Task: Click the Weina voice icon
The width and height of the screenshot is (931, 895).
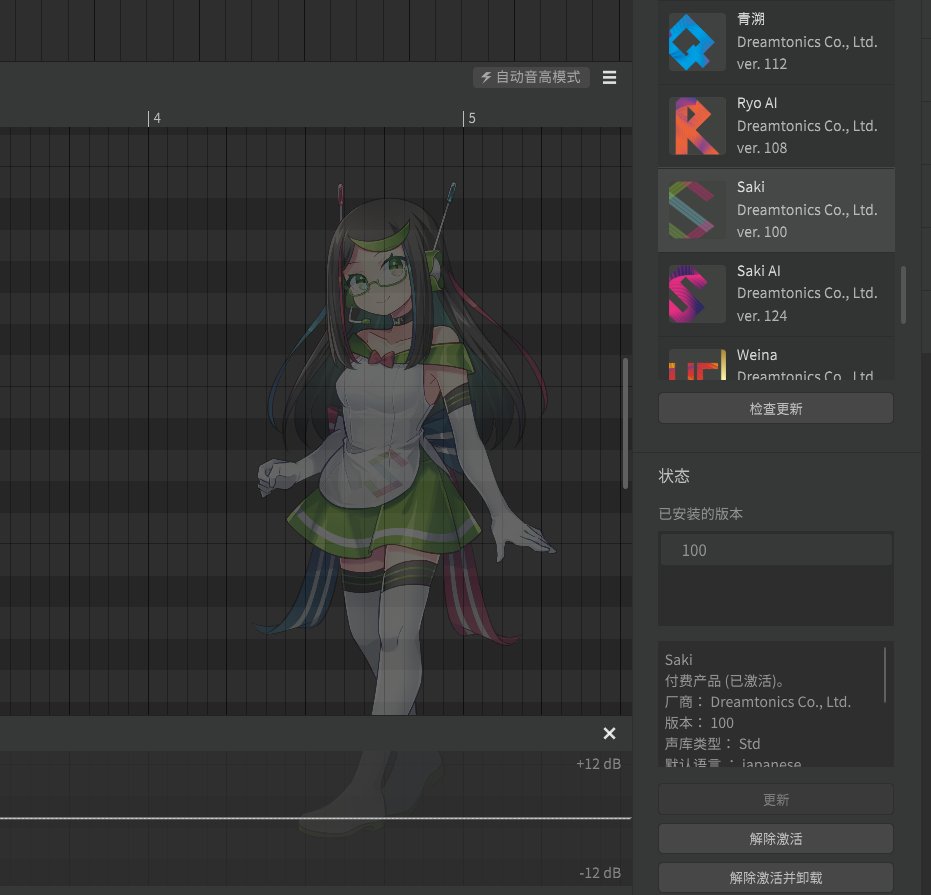Action: point(697,364)
